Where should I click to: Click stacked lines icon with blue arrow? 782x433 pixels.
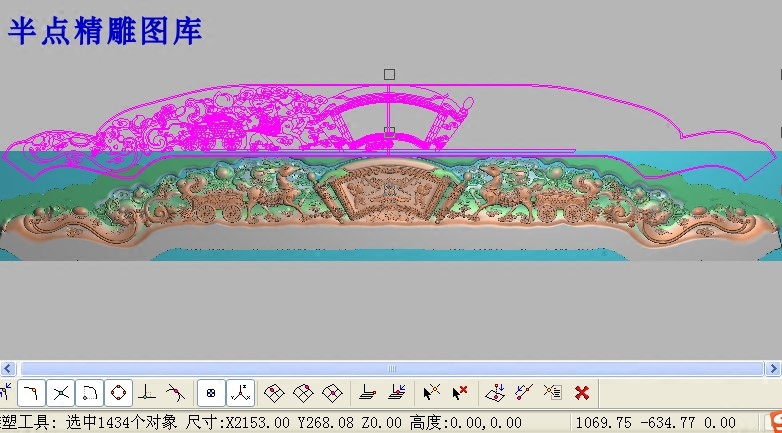click(x=397, y=392)
